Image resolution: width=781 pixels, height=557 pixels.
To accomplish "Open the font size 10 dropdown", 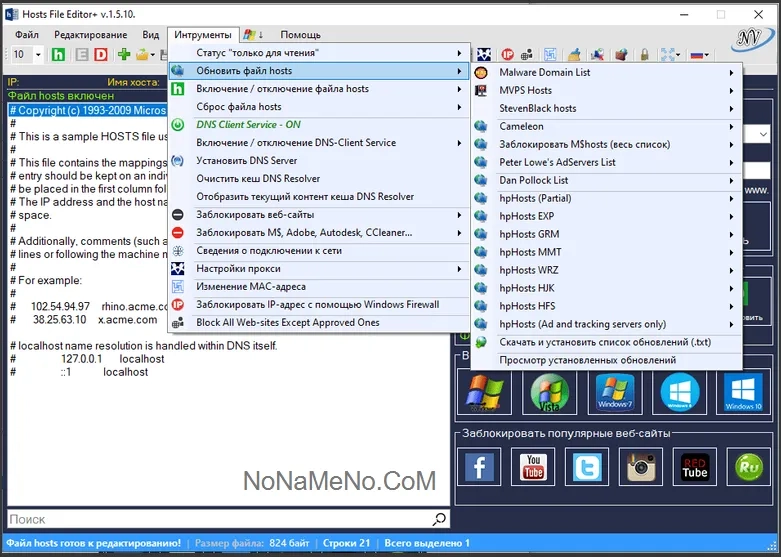I will [x=27, y=54].
